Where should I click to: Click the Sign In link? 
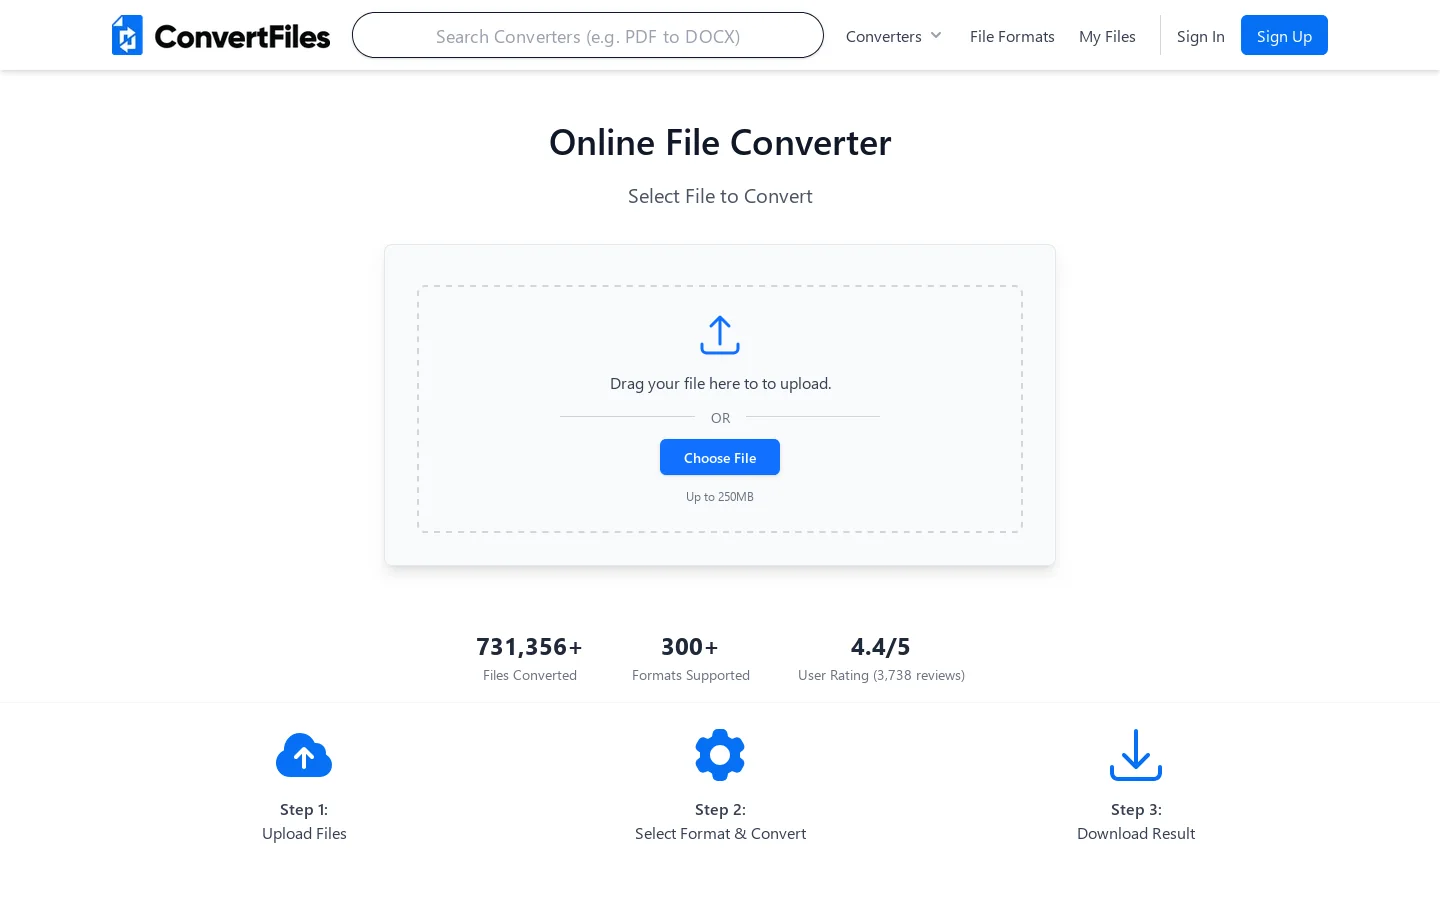coord(1200,36)
